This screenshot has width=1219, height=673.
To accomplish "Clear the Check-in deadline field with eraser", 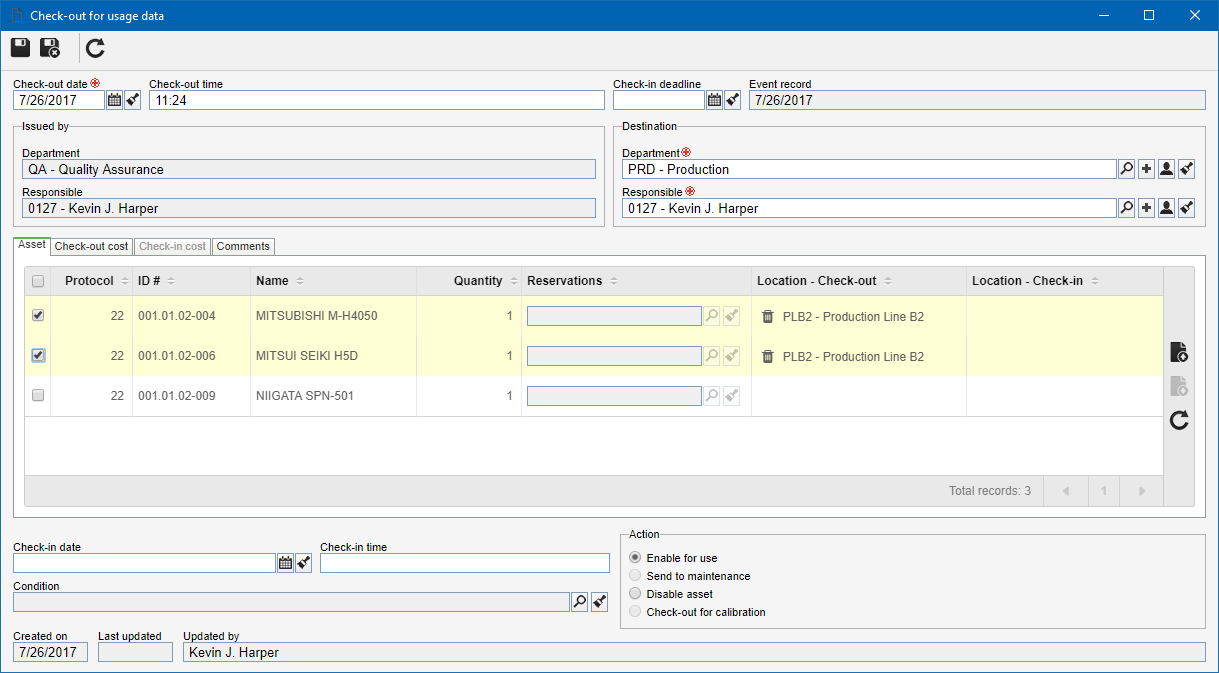I will click(732, 100).
